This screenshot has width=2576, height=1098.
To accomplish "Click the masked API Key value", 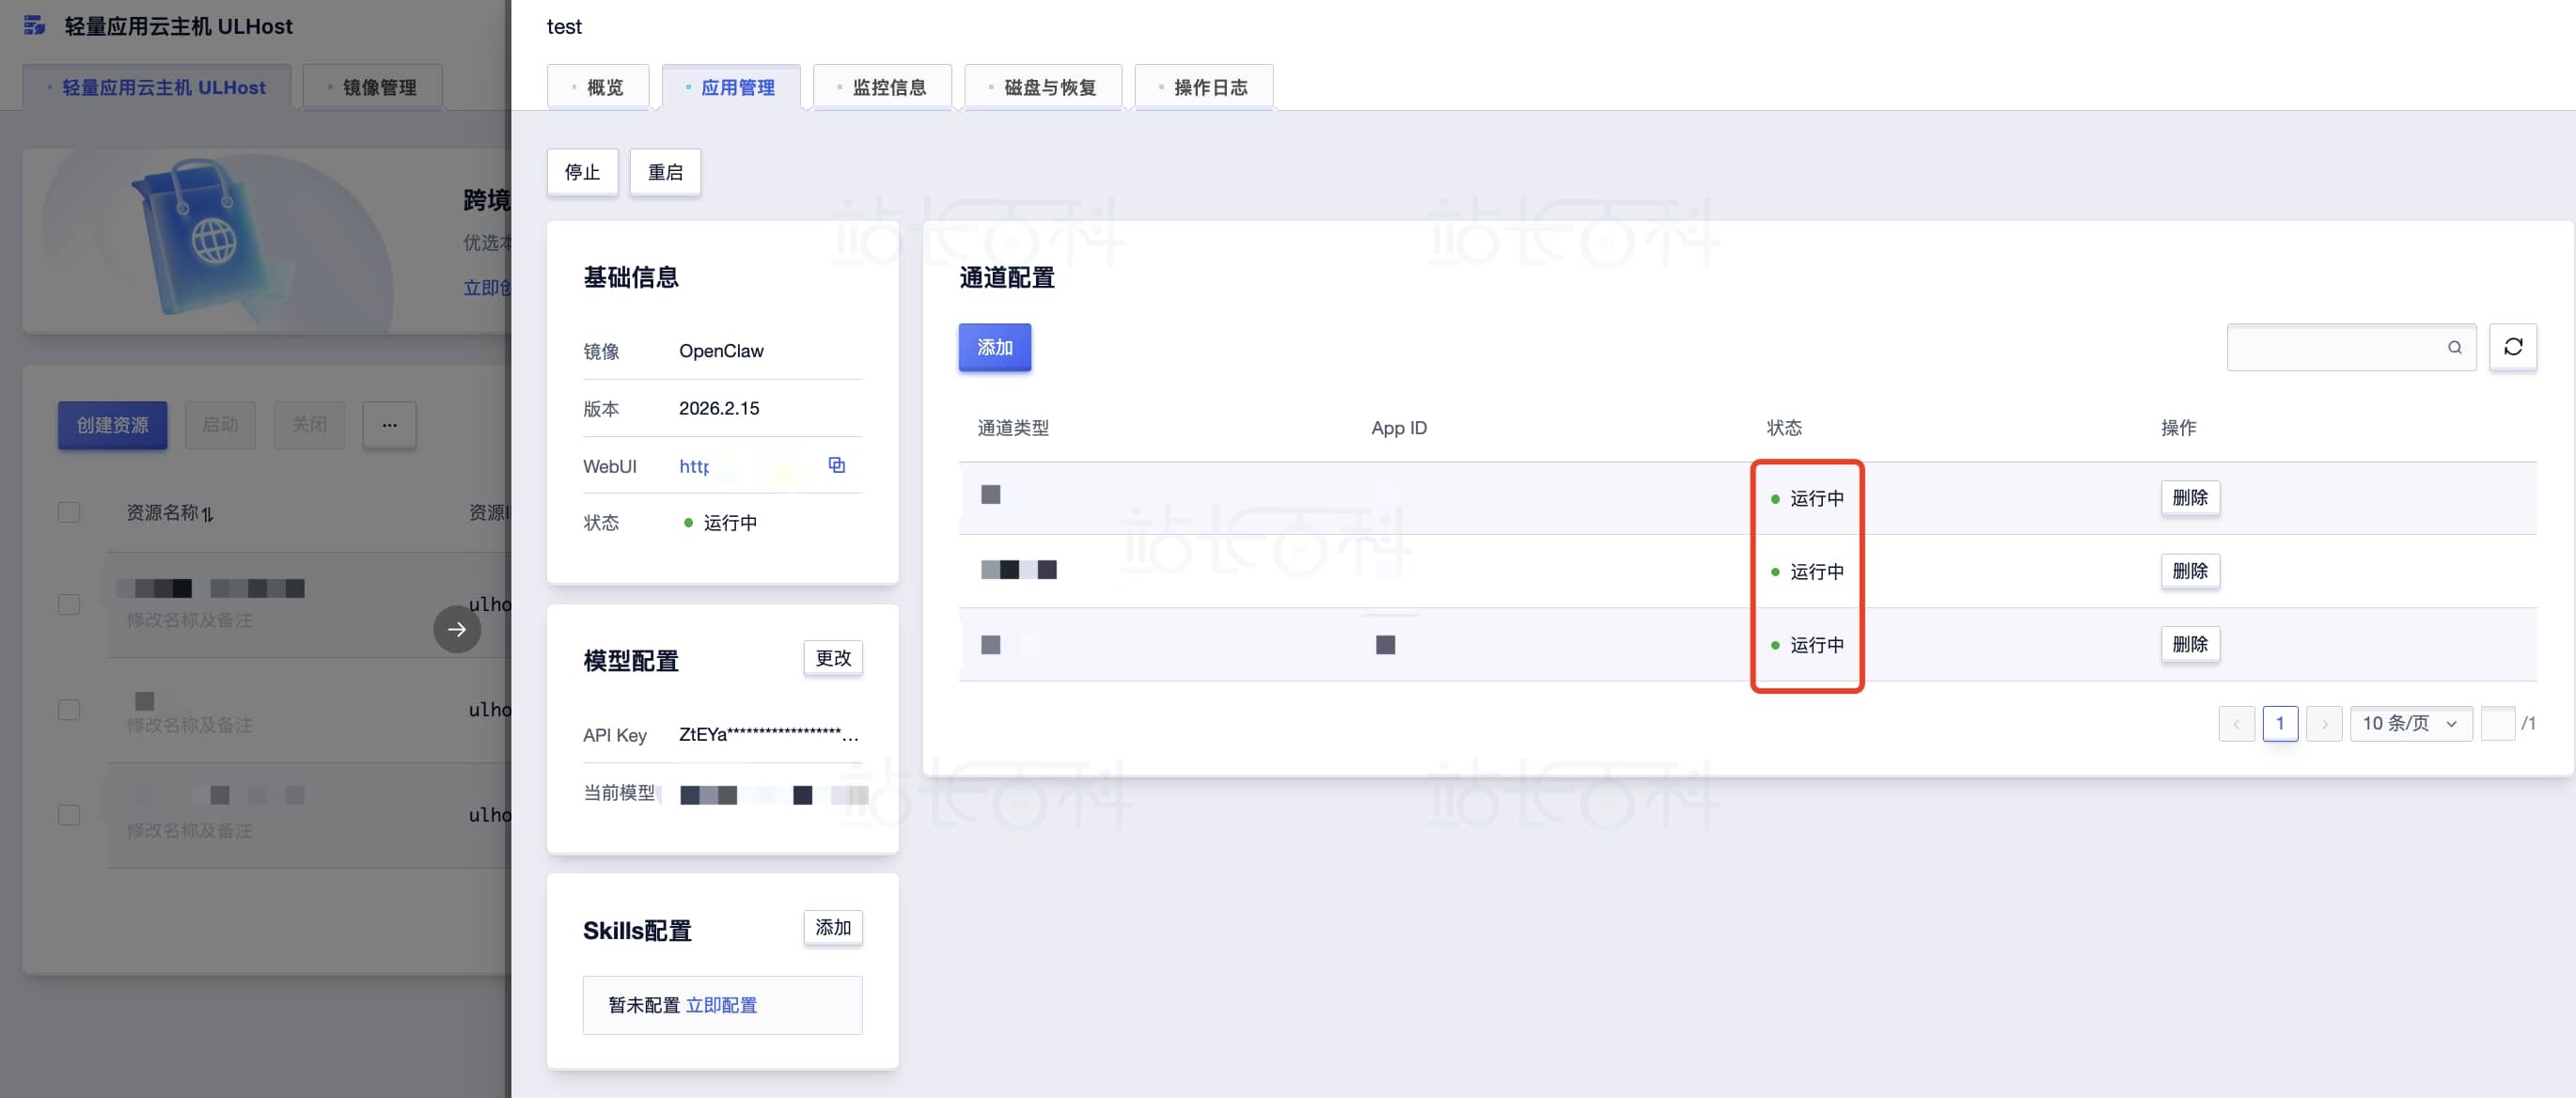I will point(768,734).
